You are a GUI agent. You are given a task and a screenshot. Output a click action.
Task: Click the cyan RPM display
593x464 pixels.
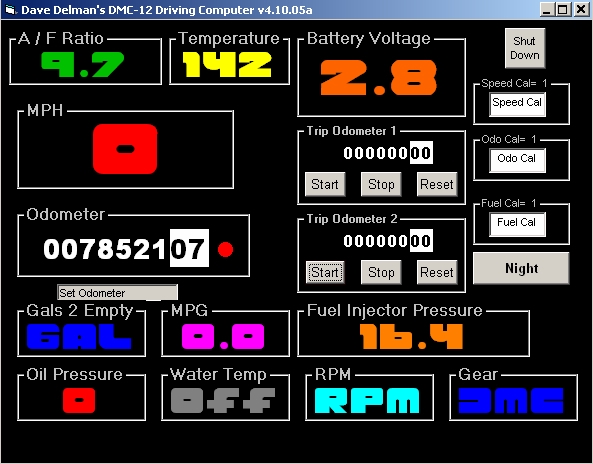pyautogui.click(x=367, y=400)
